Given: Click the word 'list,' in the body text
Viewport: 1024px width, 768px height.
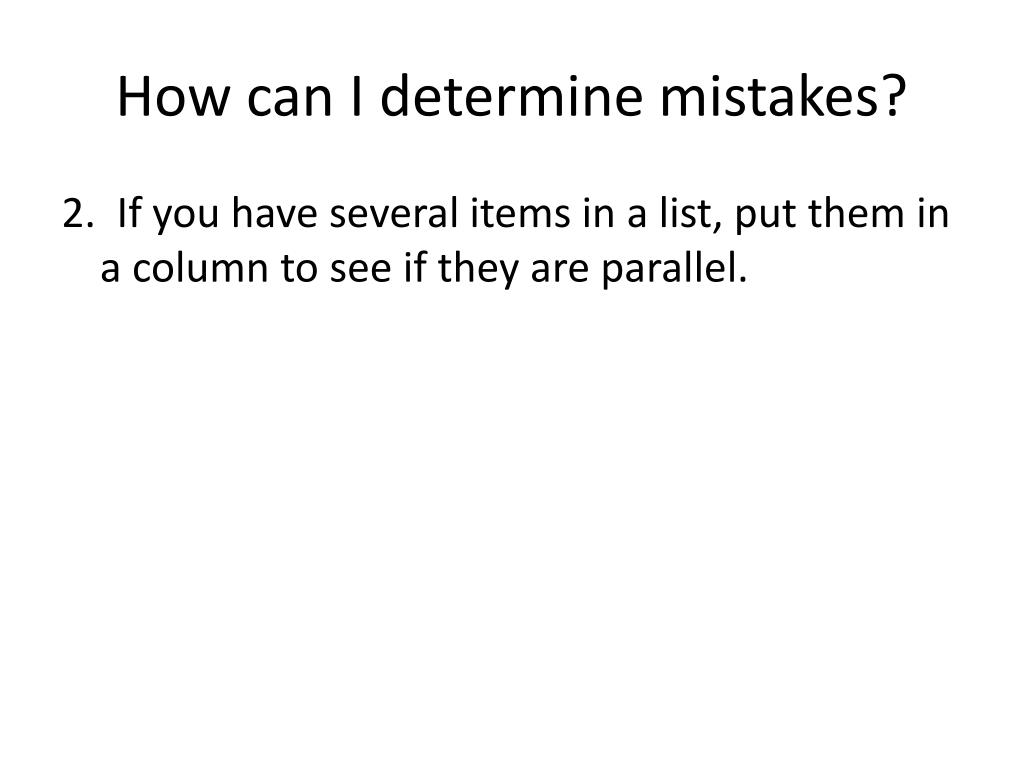Looking at the screenshot, I should pyautogui.click(x=690, y=214).
